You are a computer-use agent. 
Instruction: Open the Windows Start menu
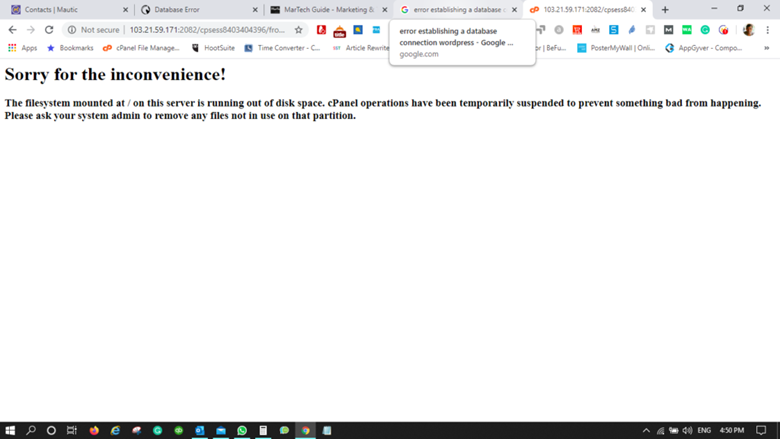10,430
